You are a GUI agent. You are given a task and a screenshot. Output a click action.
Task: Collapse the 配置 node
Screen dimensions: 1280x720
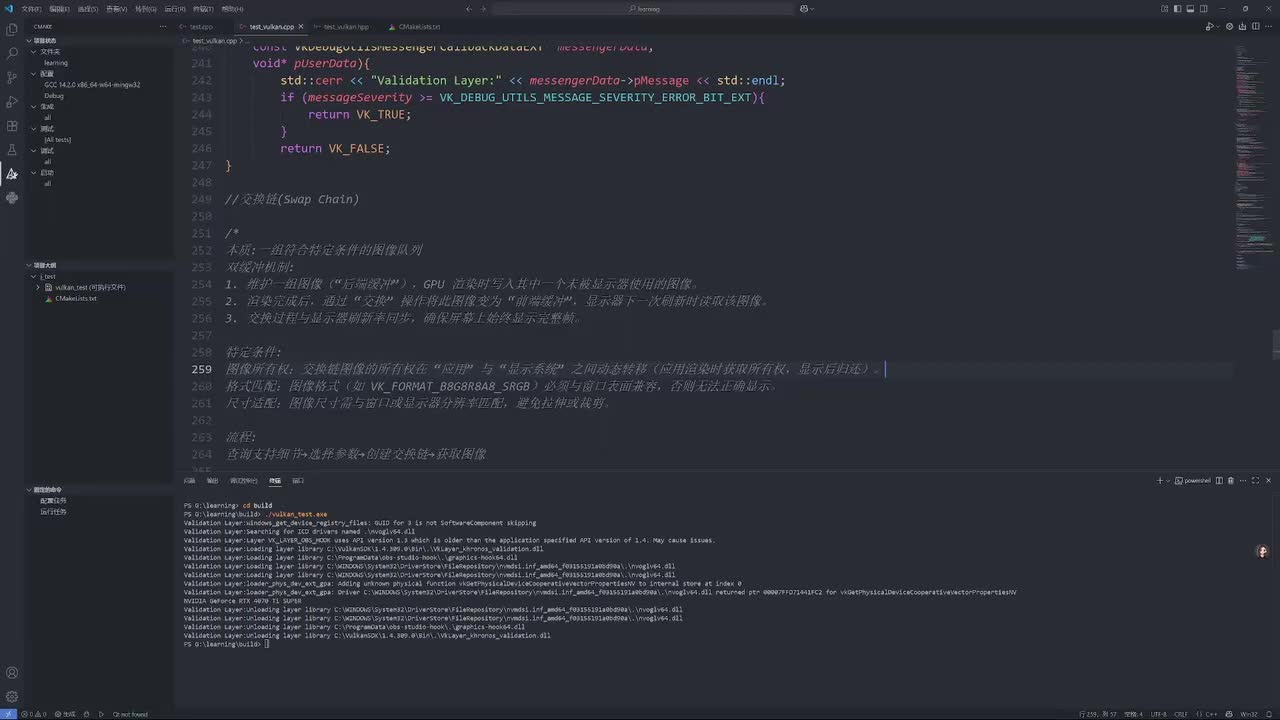(35, 73)
